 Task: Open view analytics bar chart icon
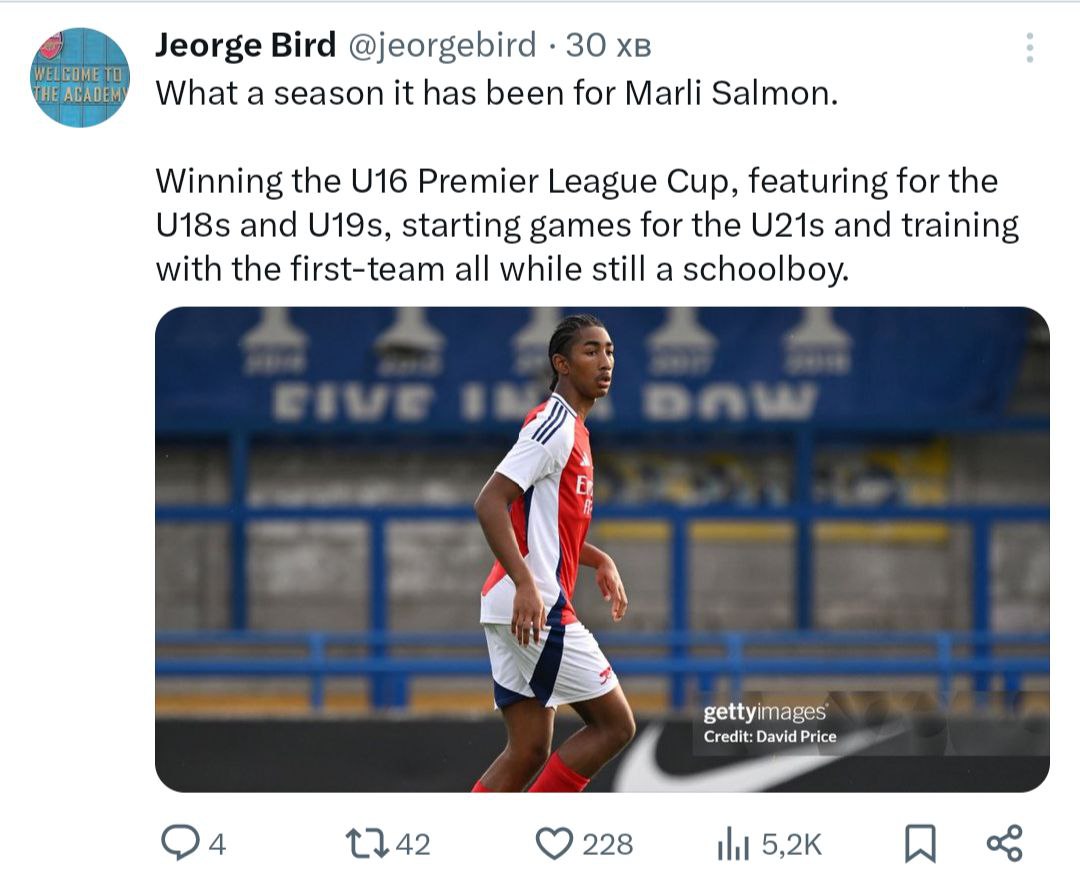(733, 844)
